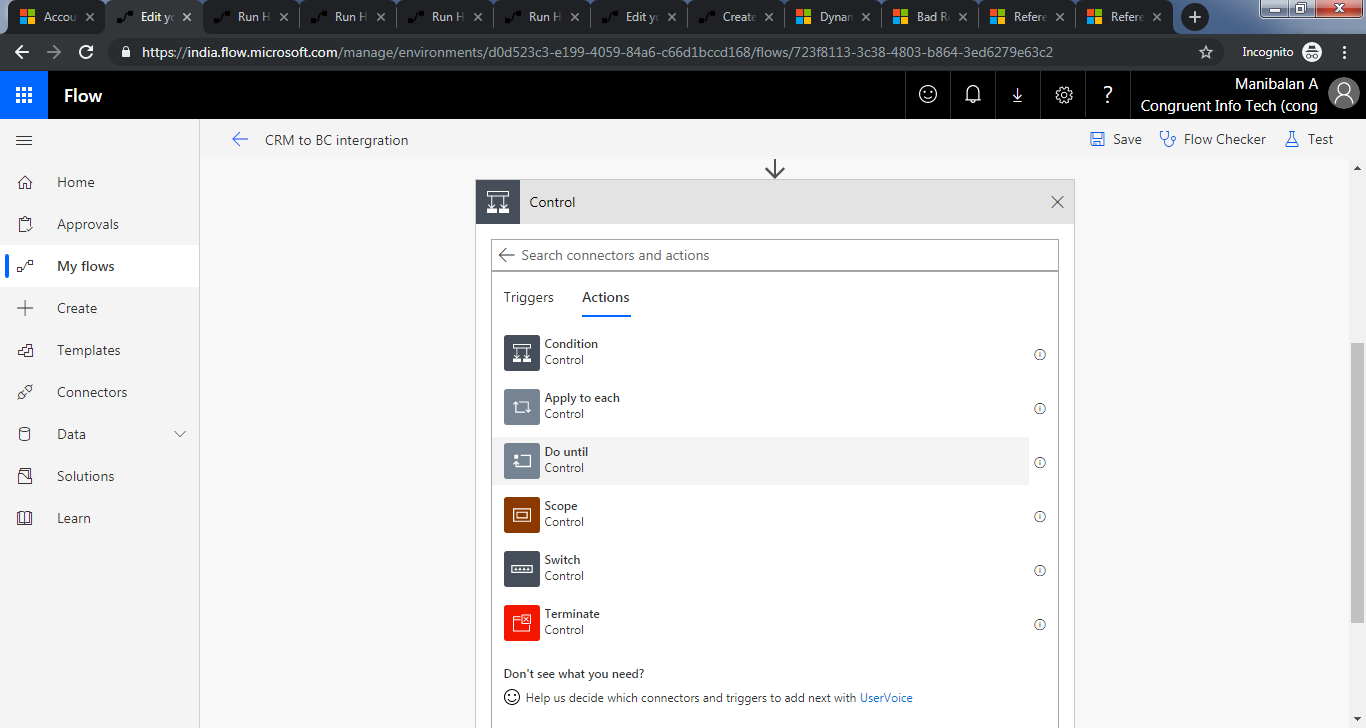The image size is (1366, 728).
Task: Show info for the Apply to each action
Action: [x=1040, y=408]
